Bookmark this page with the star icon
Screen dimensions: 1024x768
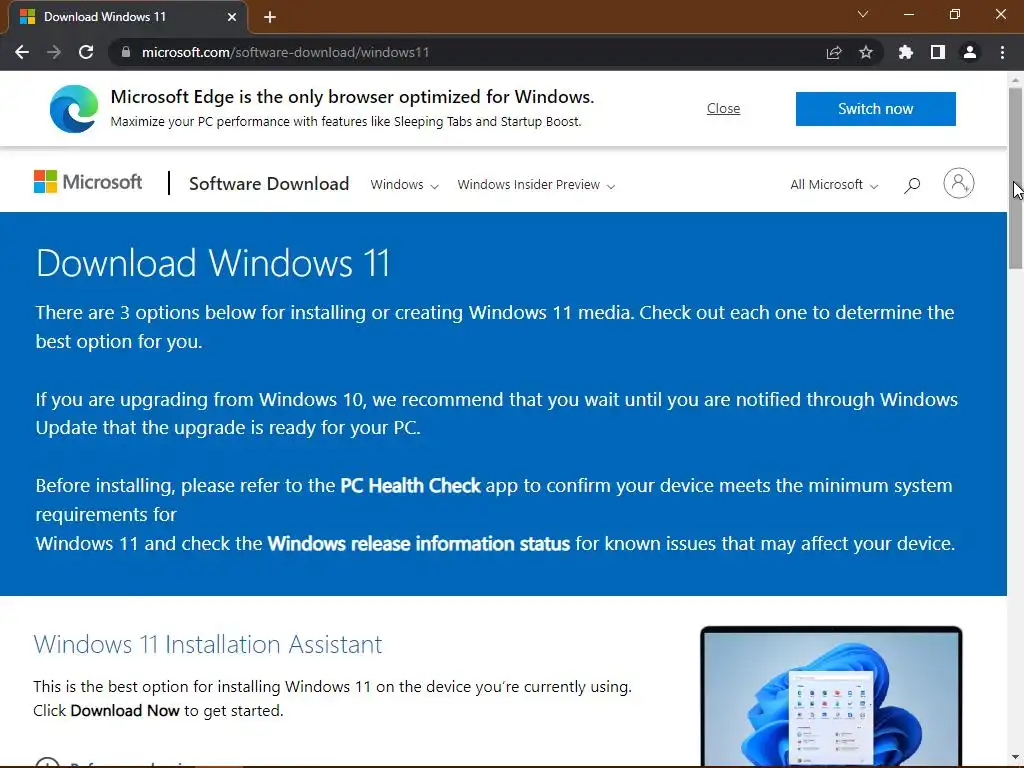click(866, 52)
